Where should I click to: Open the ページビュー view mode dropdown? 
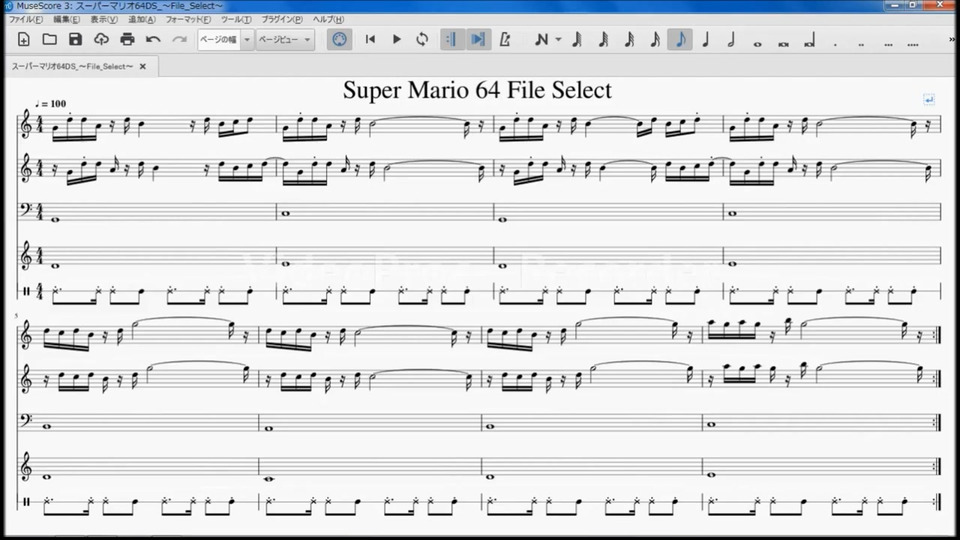pyautogui.click(x=285, y=40)
